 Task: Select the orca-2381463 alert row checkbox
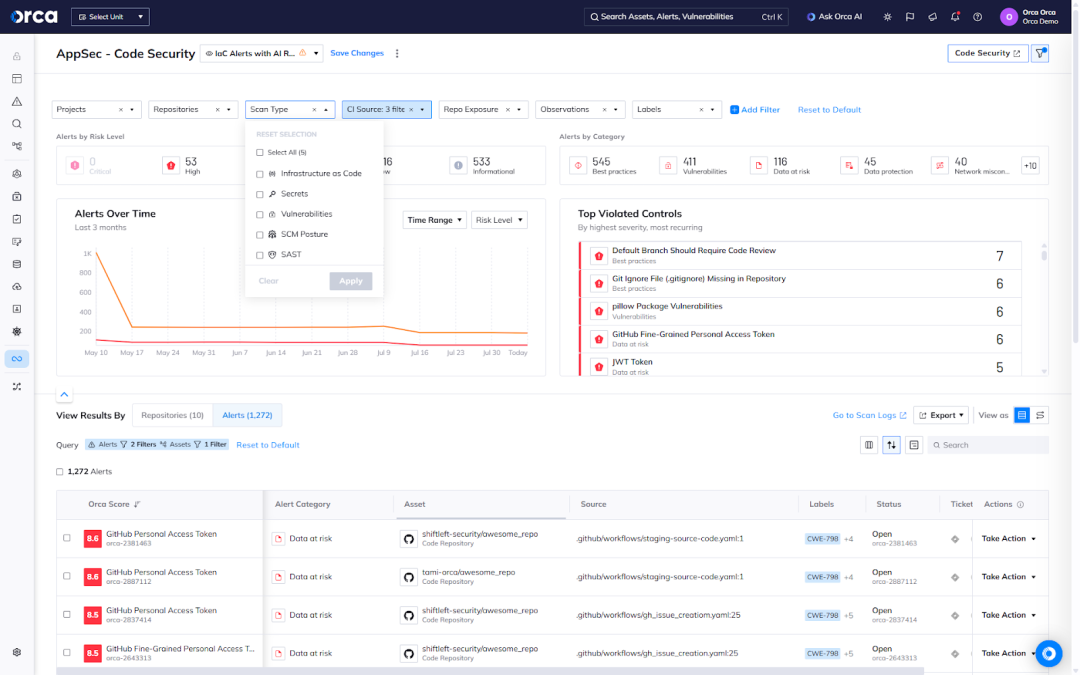pyautogui.click(x=67, y=538)
